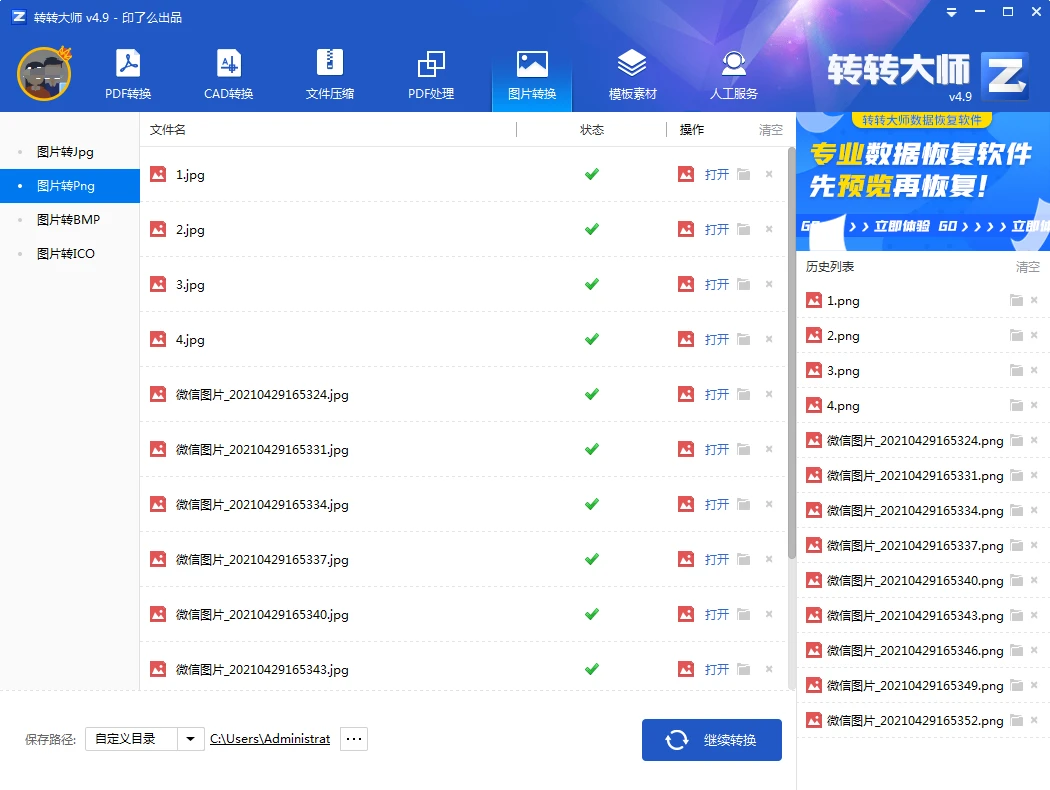Open the 模板素材 templates icon
The height and width of the screenshot is (790, 1050).
632,70
